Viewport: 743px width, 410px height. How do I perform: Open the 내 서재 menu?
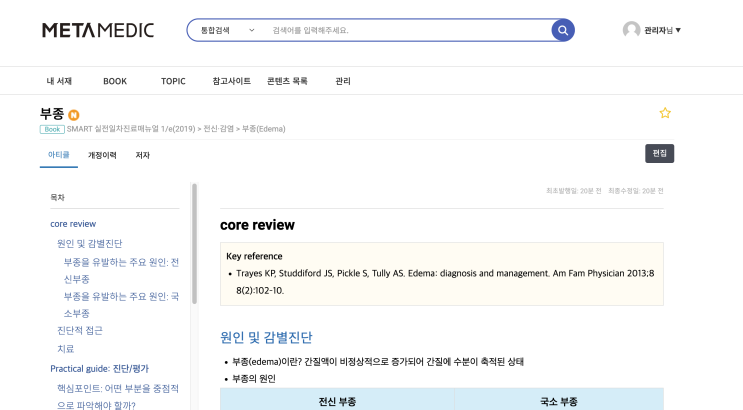tap(59, 81)
